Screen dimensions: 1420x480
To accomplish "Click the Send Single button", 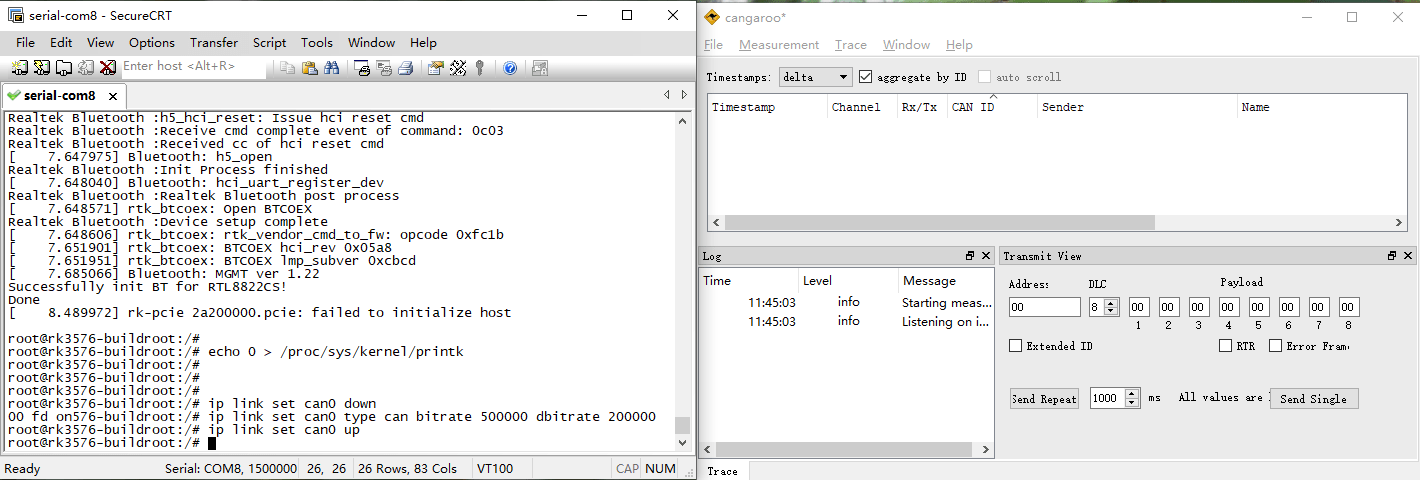I will tap(1313, 399).
